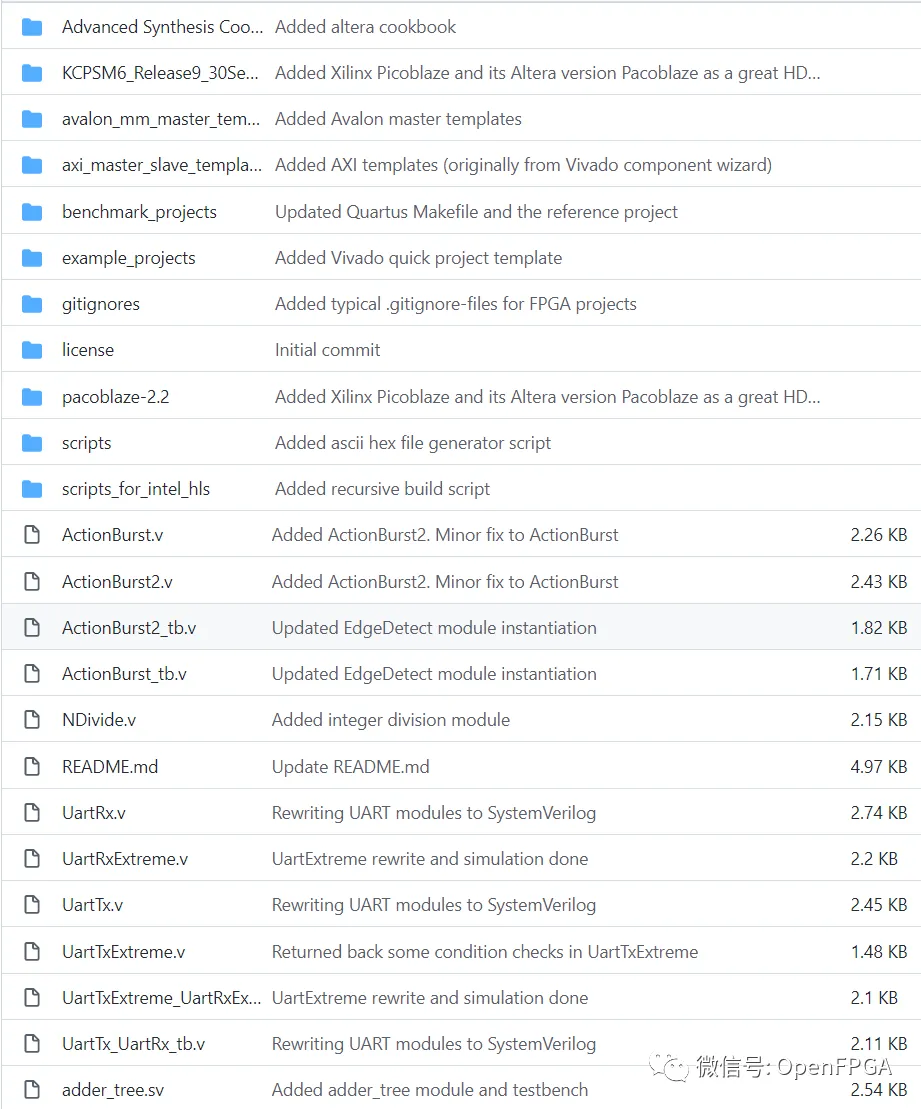Open 'Added Avalon master templates' commit message
The height and width of the screenshot is (1109, 921).
398,119
